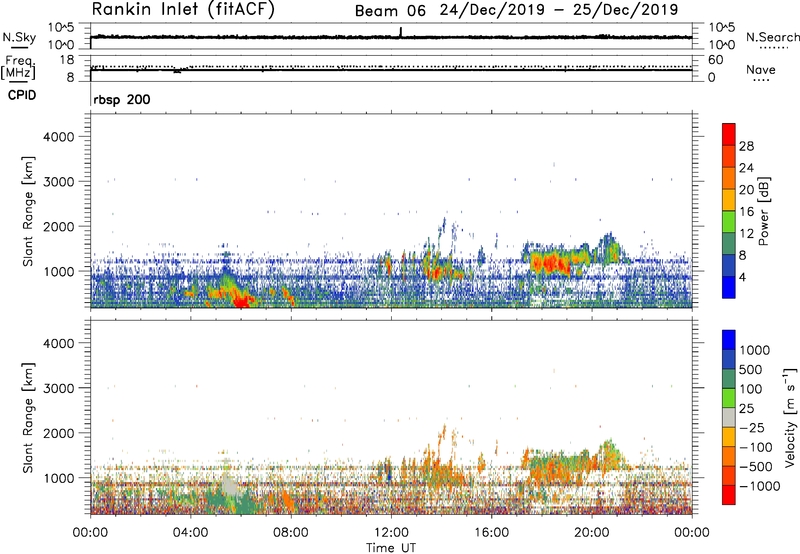This screenshot has height=554, width=800.
Task: Click the 'Time UT' axis label
Action: coord(391,548)
